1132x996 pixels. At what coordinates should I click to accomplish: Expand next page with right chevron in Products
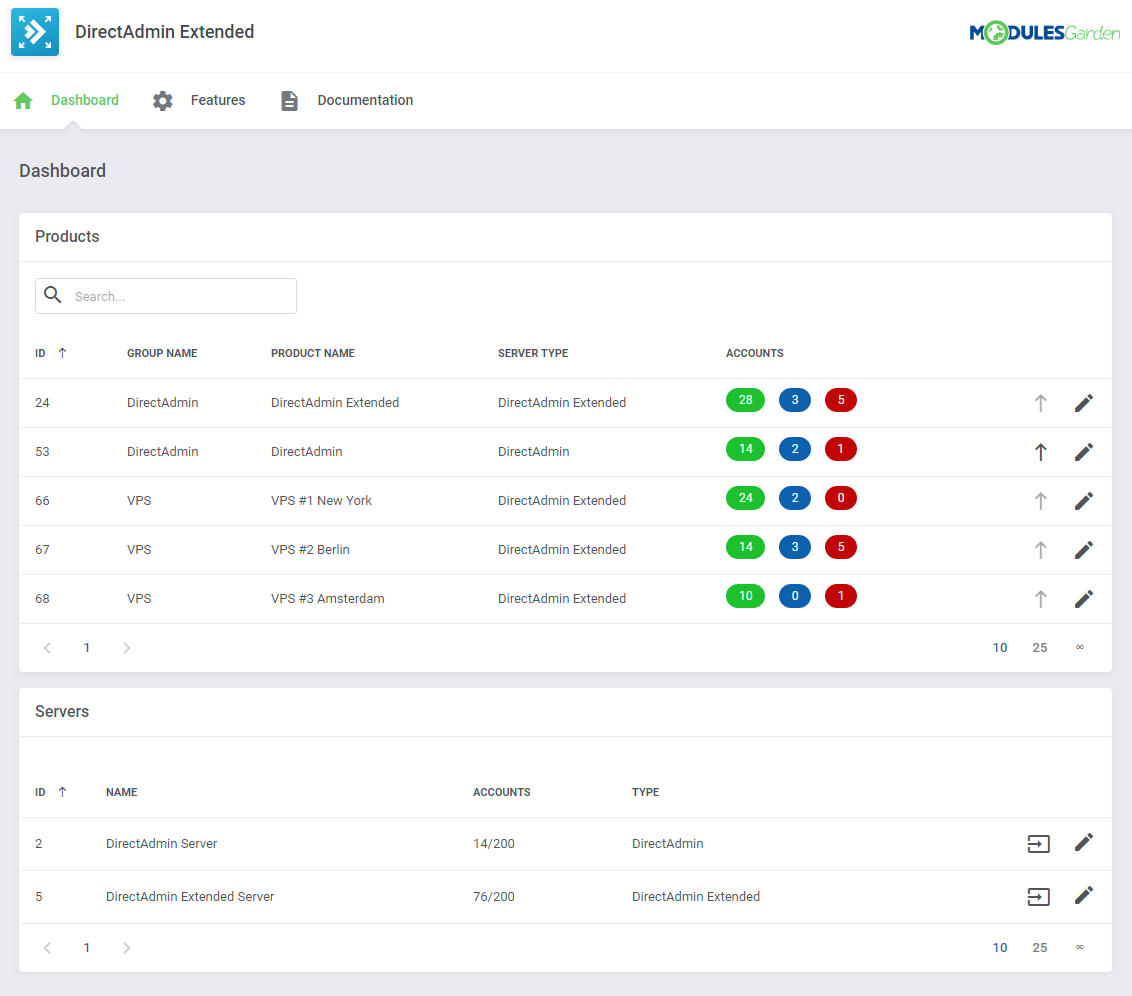pyautogui.click(x=126, y=647)
